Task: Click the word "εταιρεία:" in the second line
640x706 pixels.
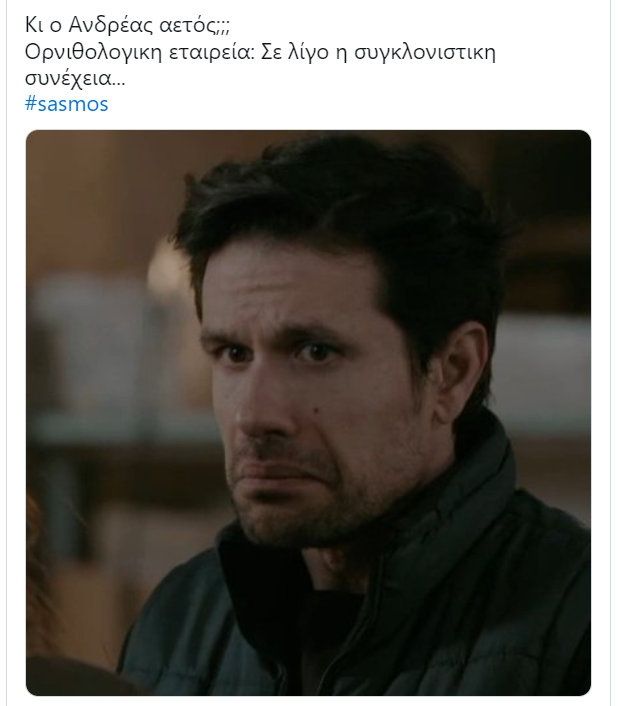Action: [x=212, y=53]
